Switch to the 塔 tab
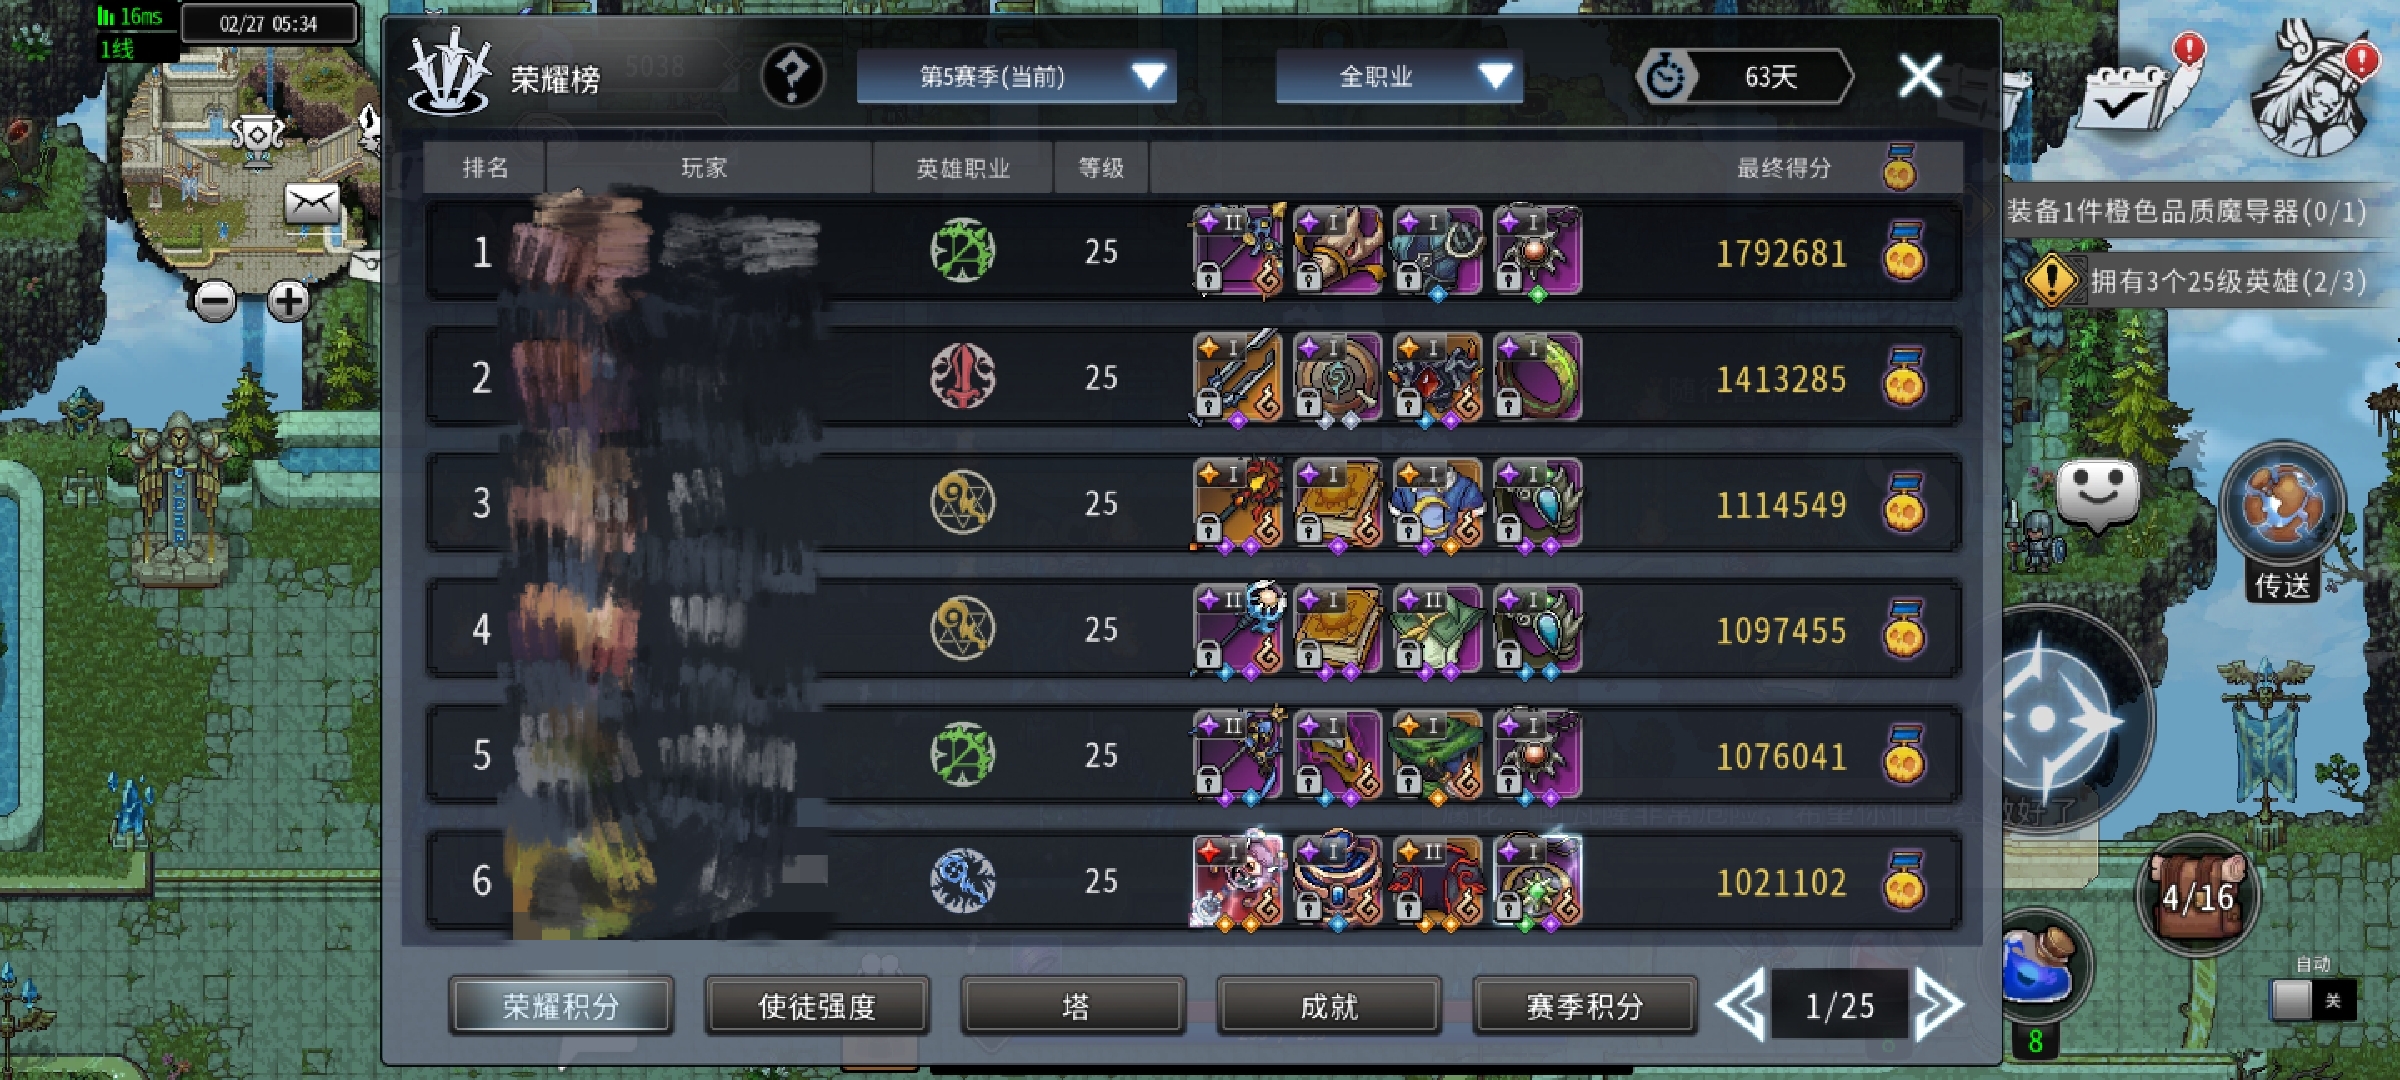This screenshot has height=1080, width=2400. pos(1073,1006)
